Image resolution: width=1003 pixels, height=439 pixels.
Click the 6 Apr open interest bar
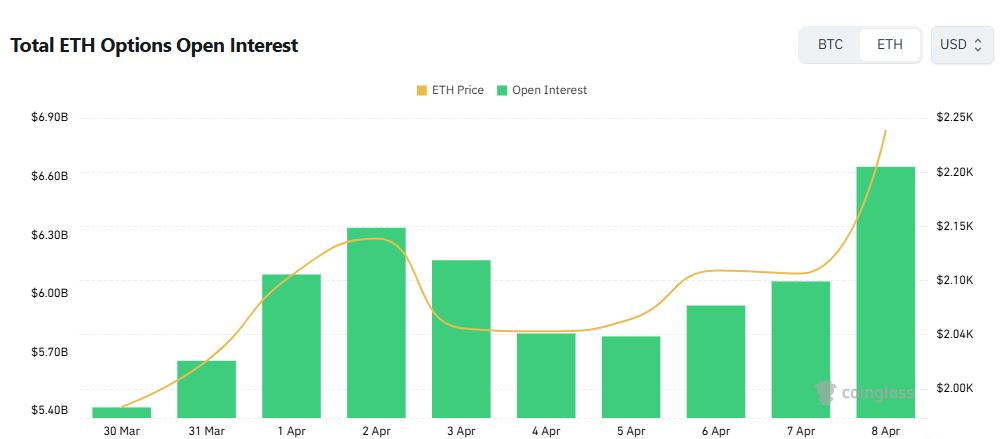pos(716,361)
